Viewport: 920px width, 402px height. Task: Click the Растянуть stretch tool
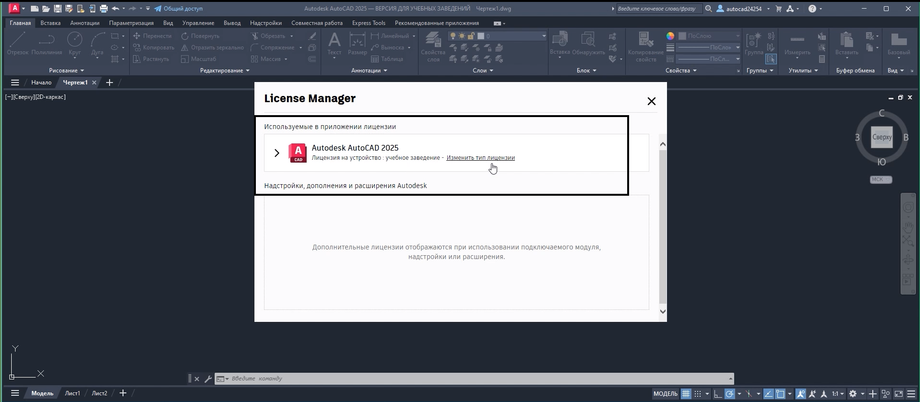151,59
